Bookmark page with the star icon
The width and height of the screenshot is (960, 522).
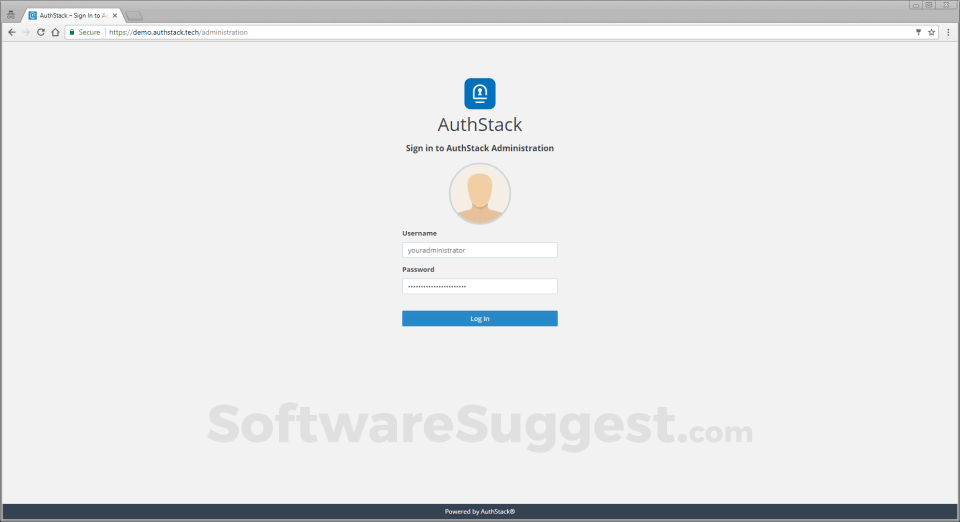coord(931,32)
